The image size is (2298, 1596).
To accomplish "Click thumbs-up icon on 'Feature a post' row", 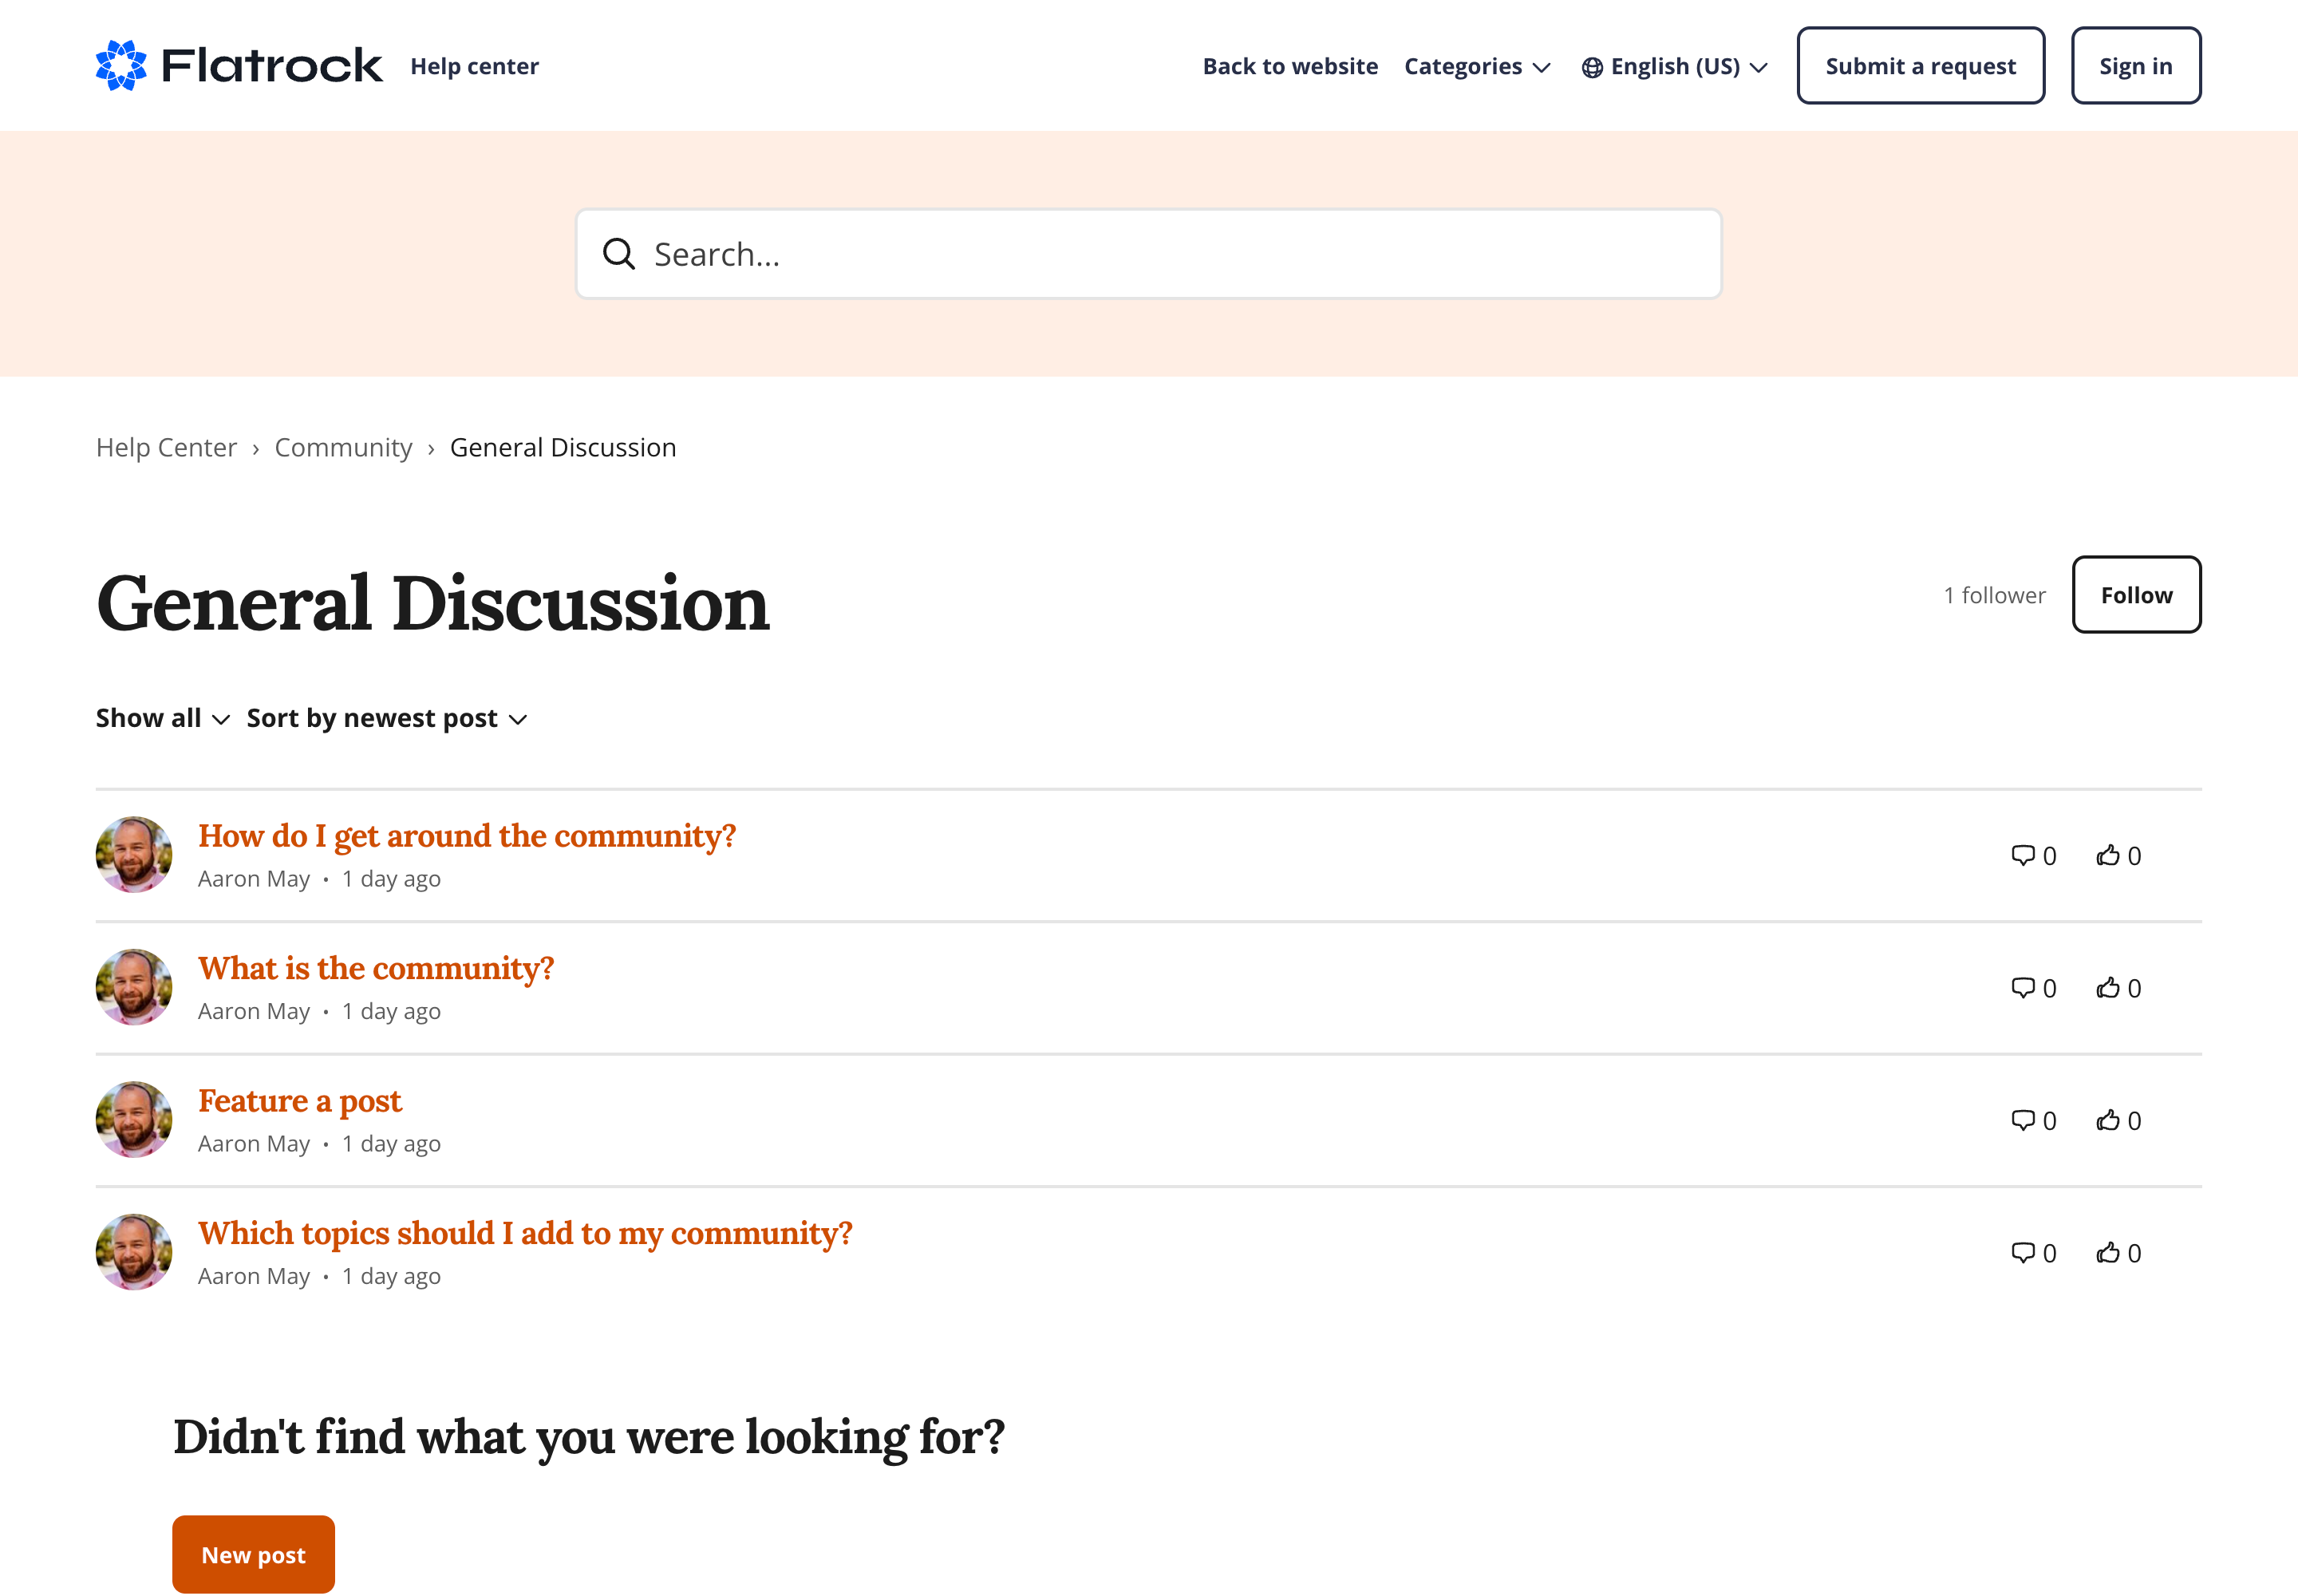I will coord(2108,1120).
